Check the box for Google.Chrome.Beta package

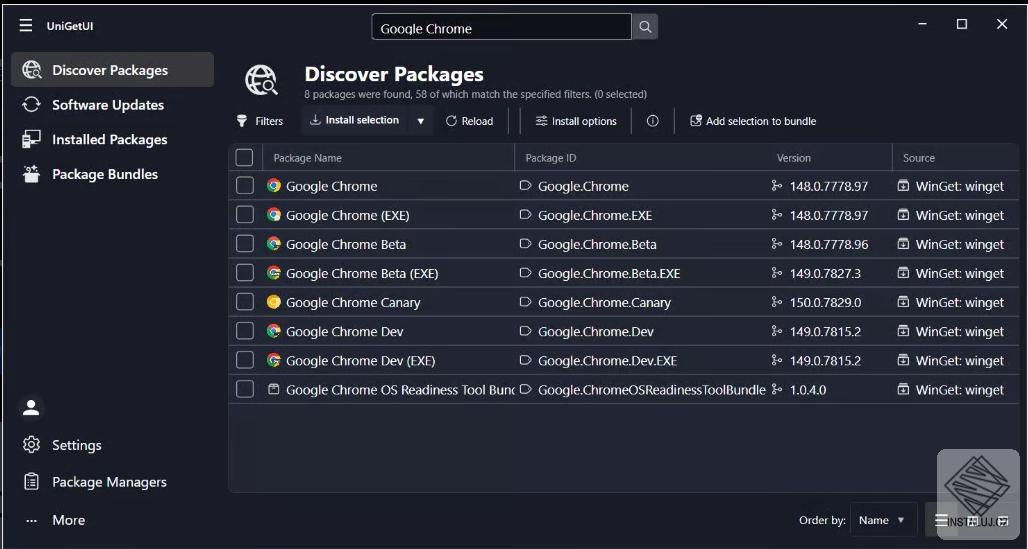[x=245, y=244]
